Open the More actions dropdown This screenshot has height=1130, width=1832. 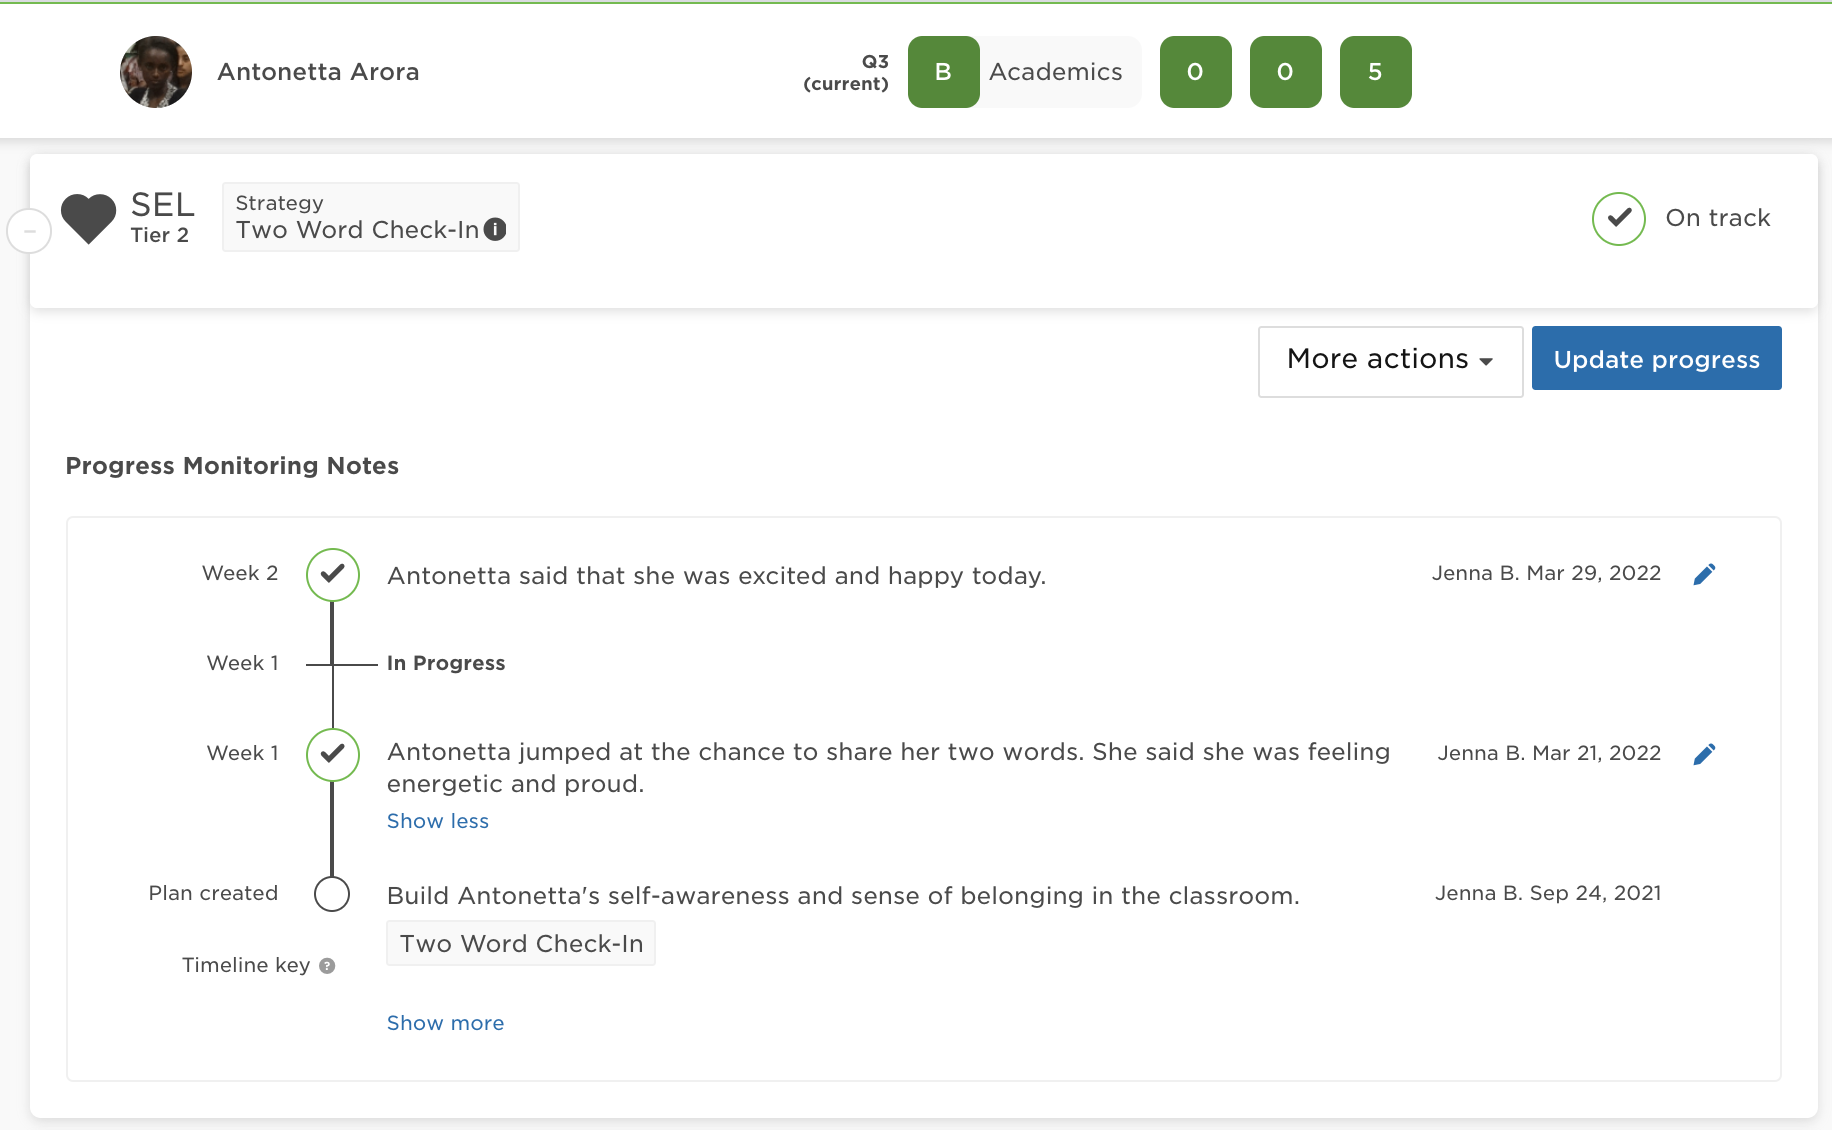(x=1389, y=360)
